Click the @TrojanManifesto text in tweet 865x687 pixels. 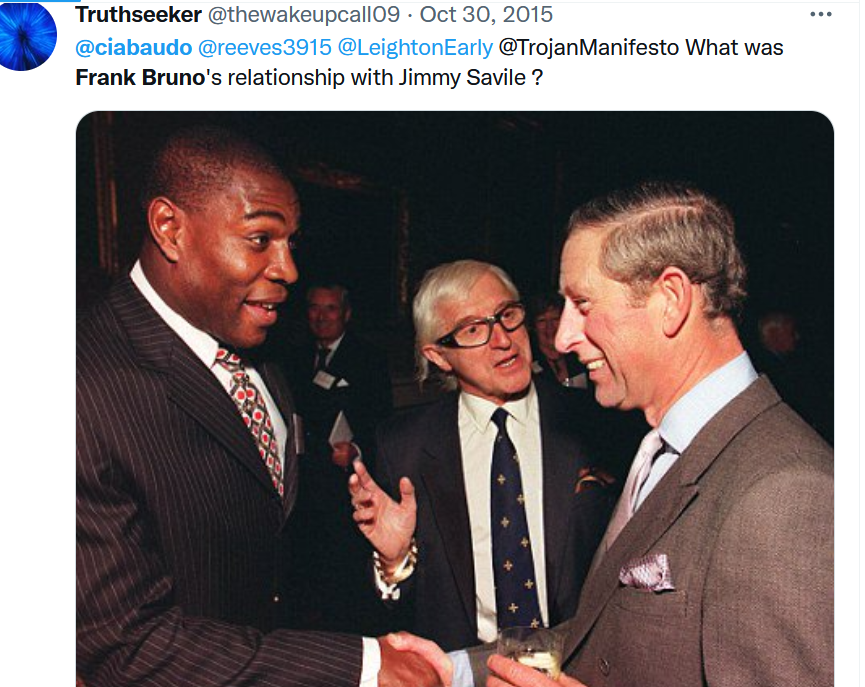click(589, 47)
